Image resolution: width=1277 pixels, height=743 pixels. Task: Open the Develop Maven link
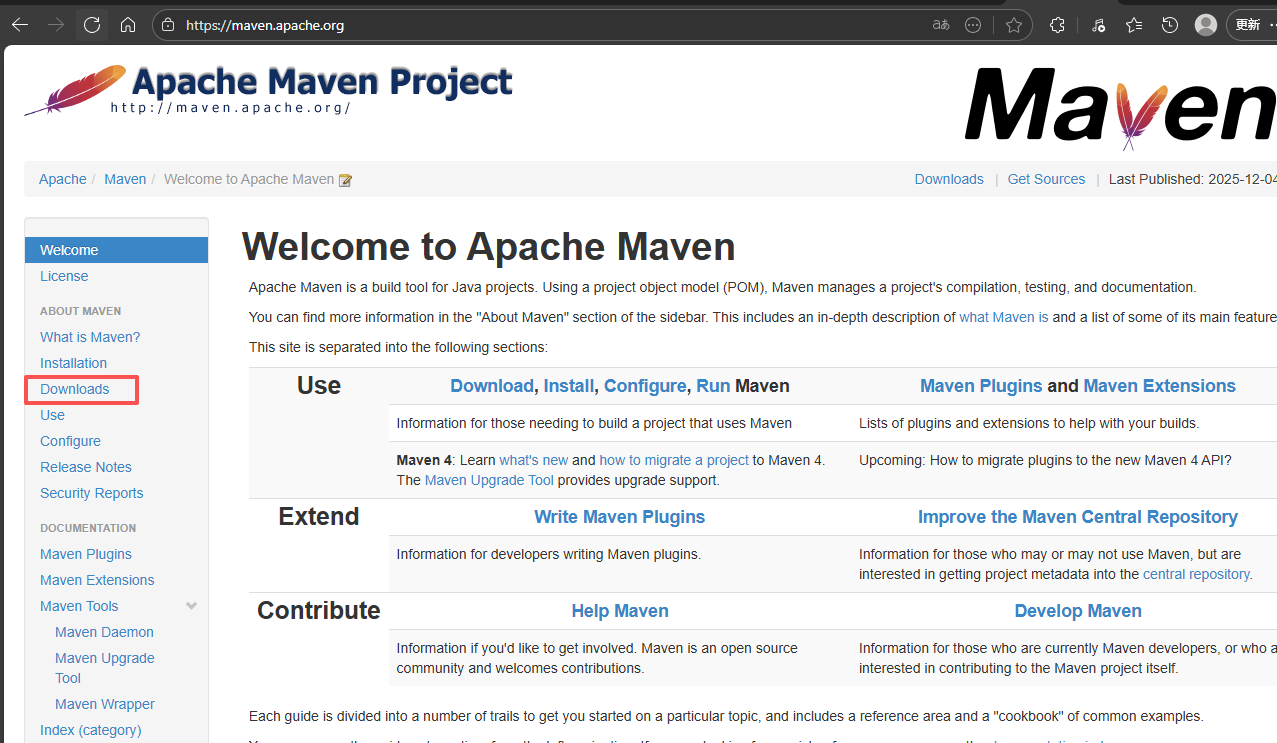tap(1078, 611)
